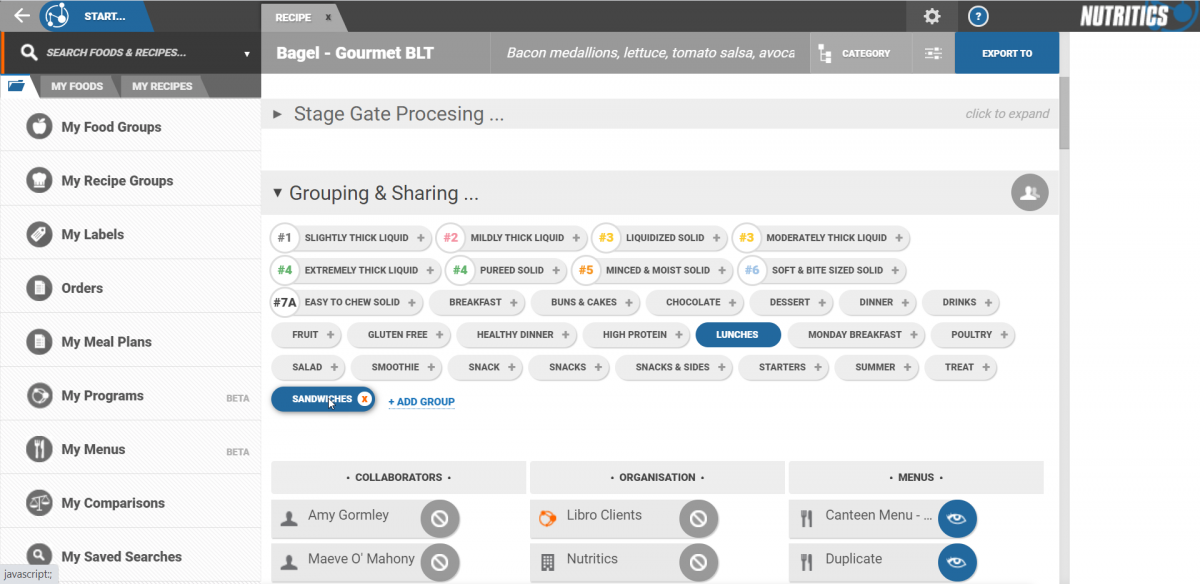The width and height of the screenshot is (1200, 584).
Task: Click the Export To button
Action: point(1006,53)
